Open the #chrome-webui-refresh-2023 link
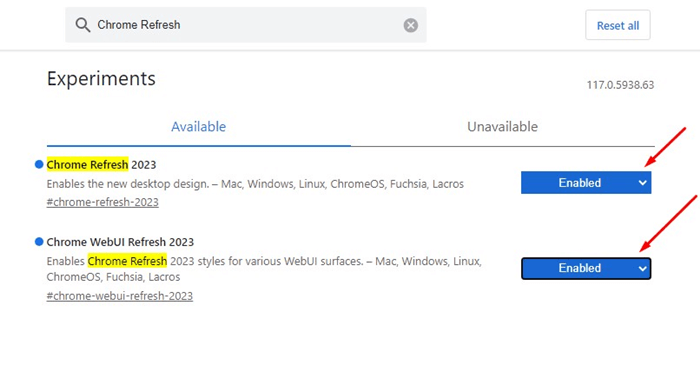 [120, 296]
